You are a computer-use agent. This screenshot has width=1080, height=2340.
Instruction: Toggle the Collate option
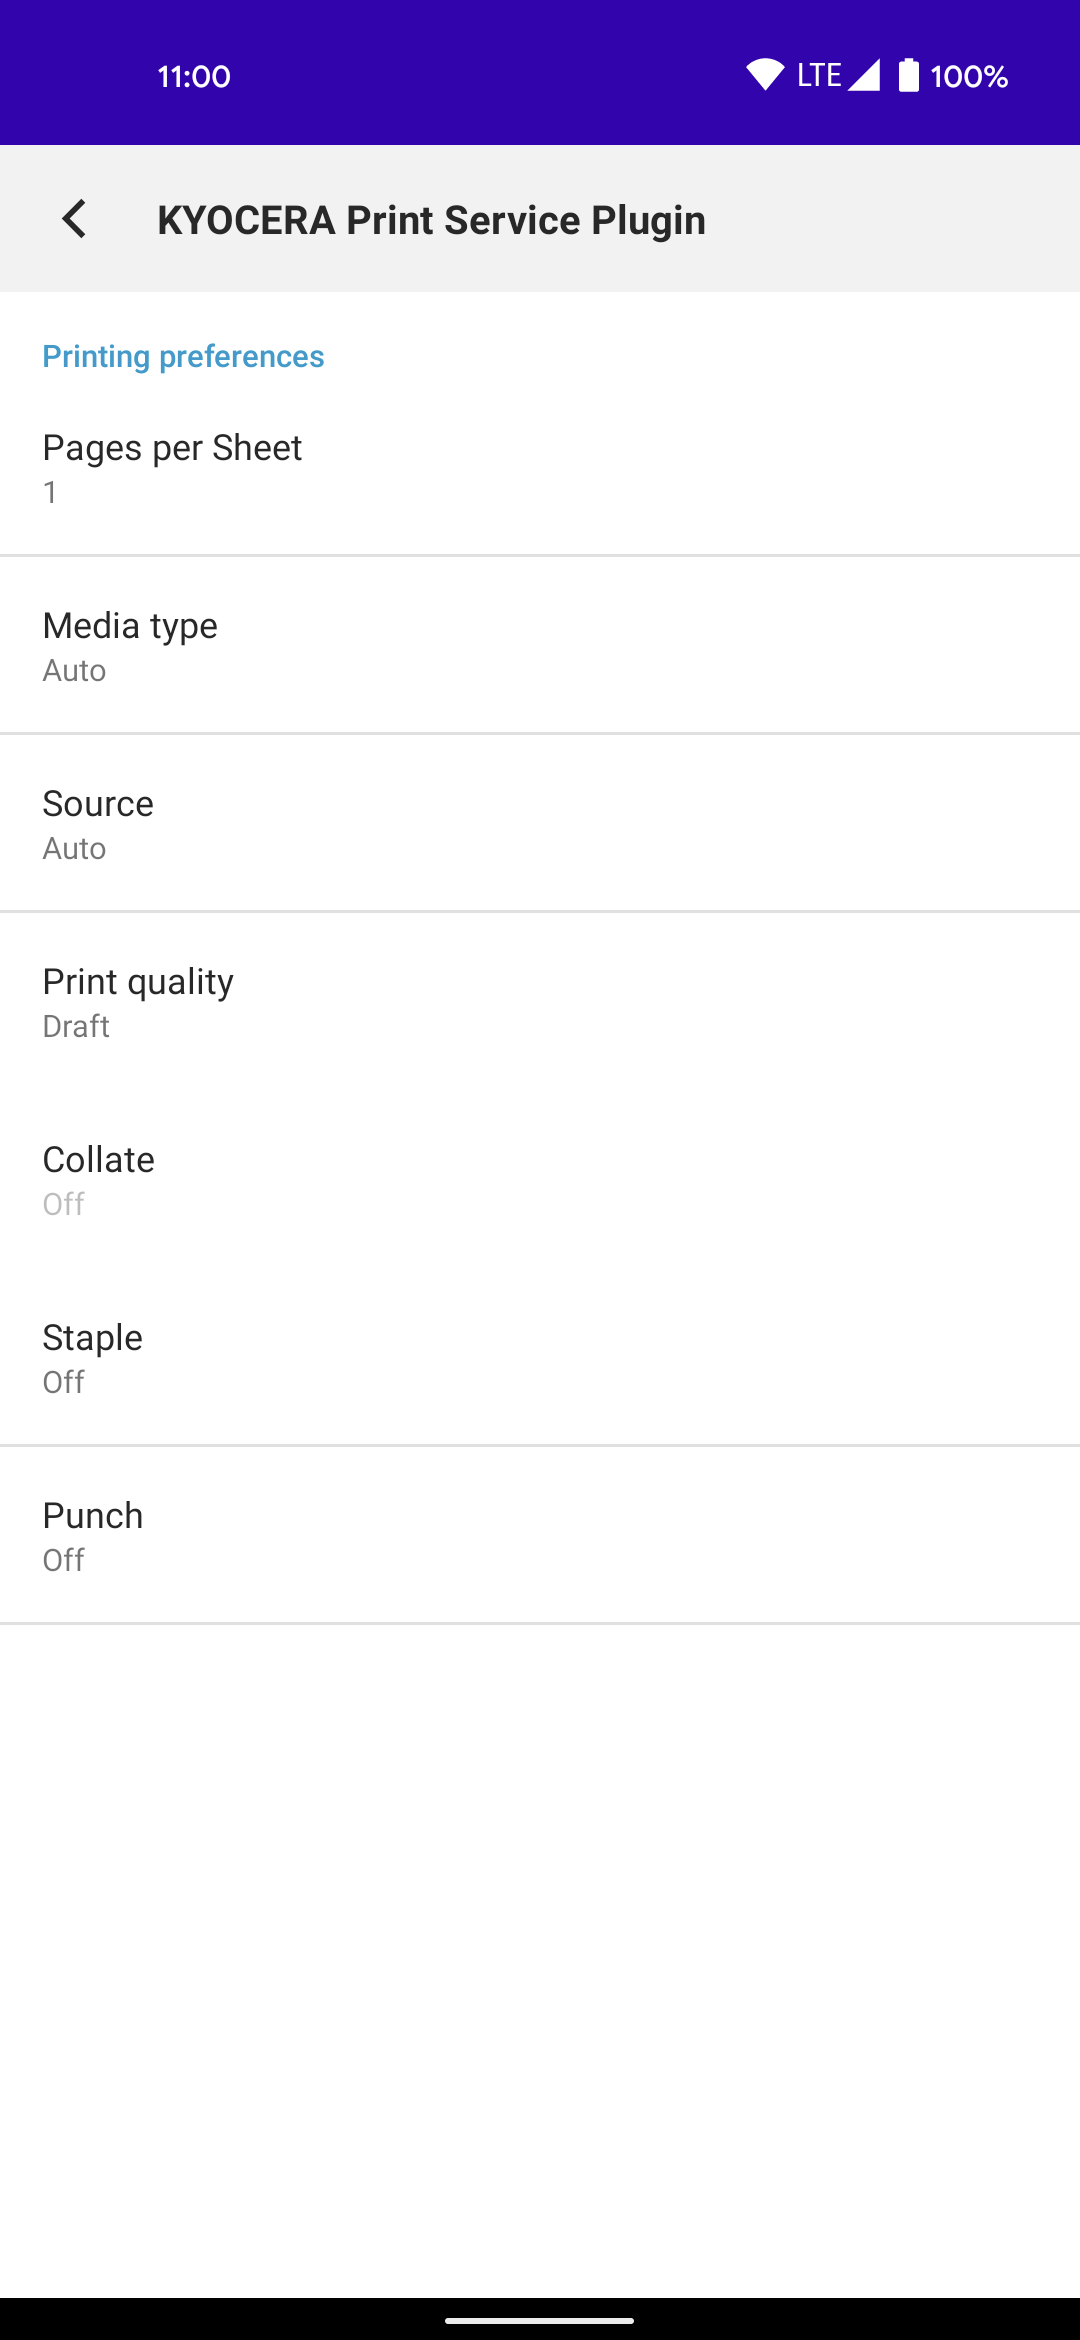point(540,1179)
